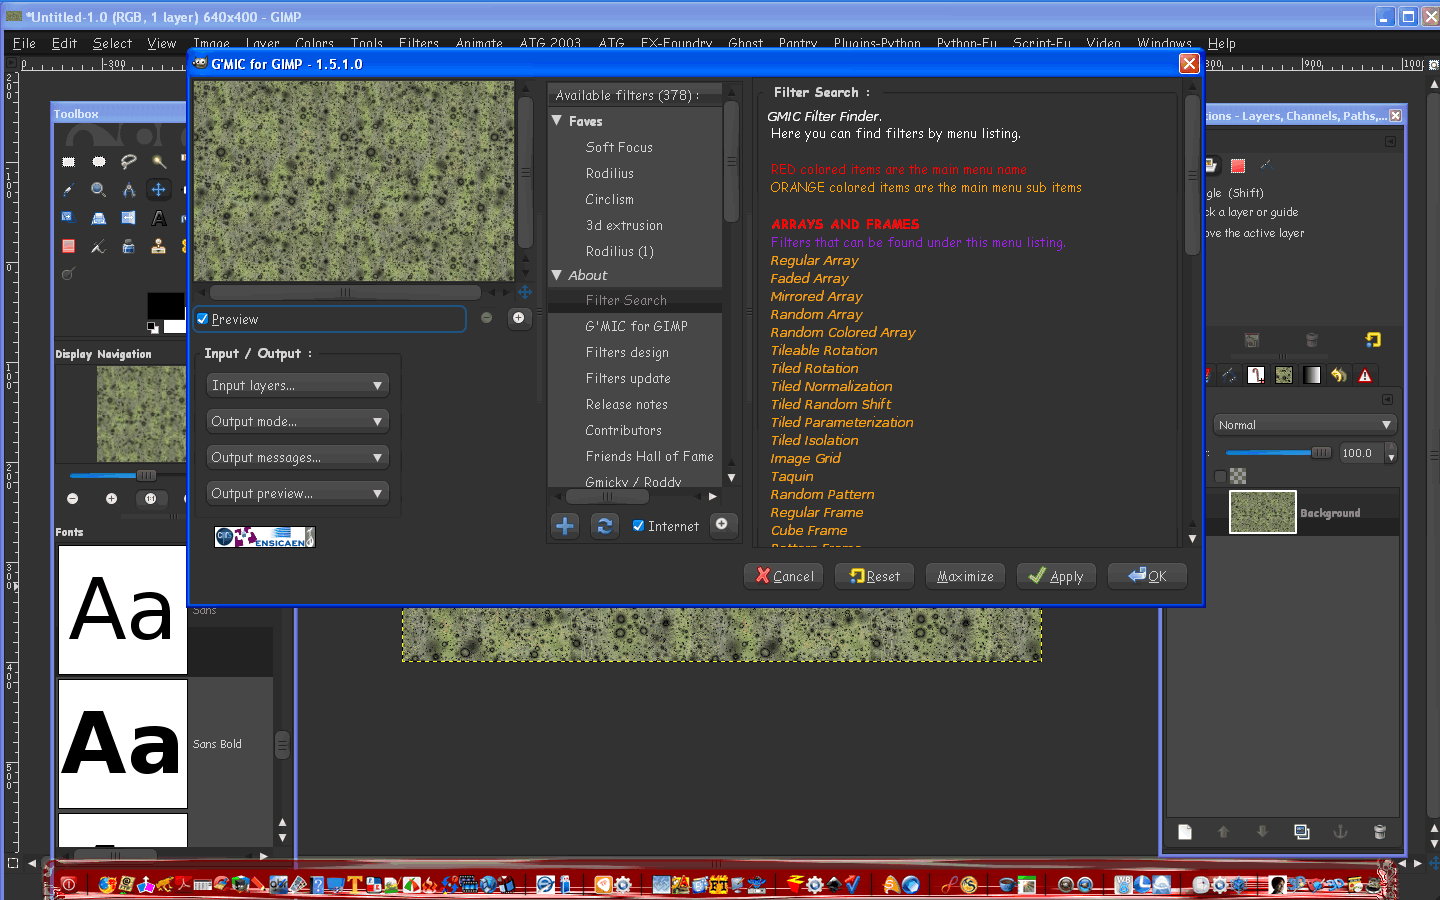
Task: Open the Output preview dropdown
Action: point(297,493)
